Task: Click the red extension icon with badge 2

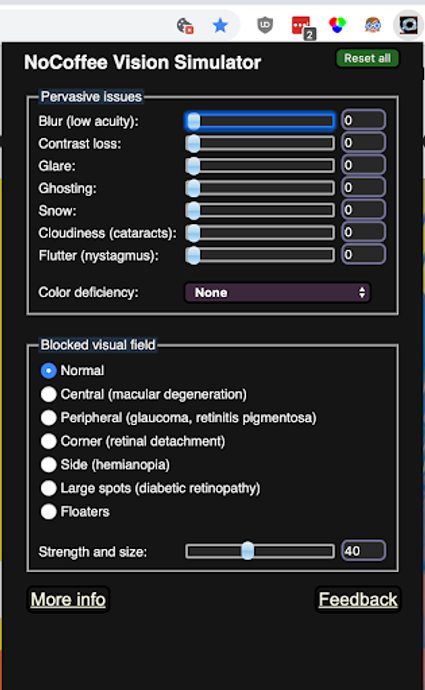Action: (x=302, y=26)
